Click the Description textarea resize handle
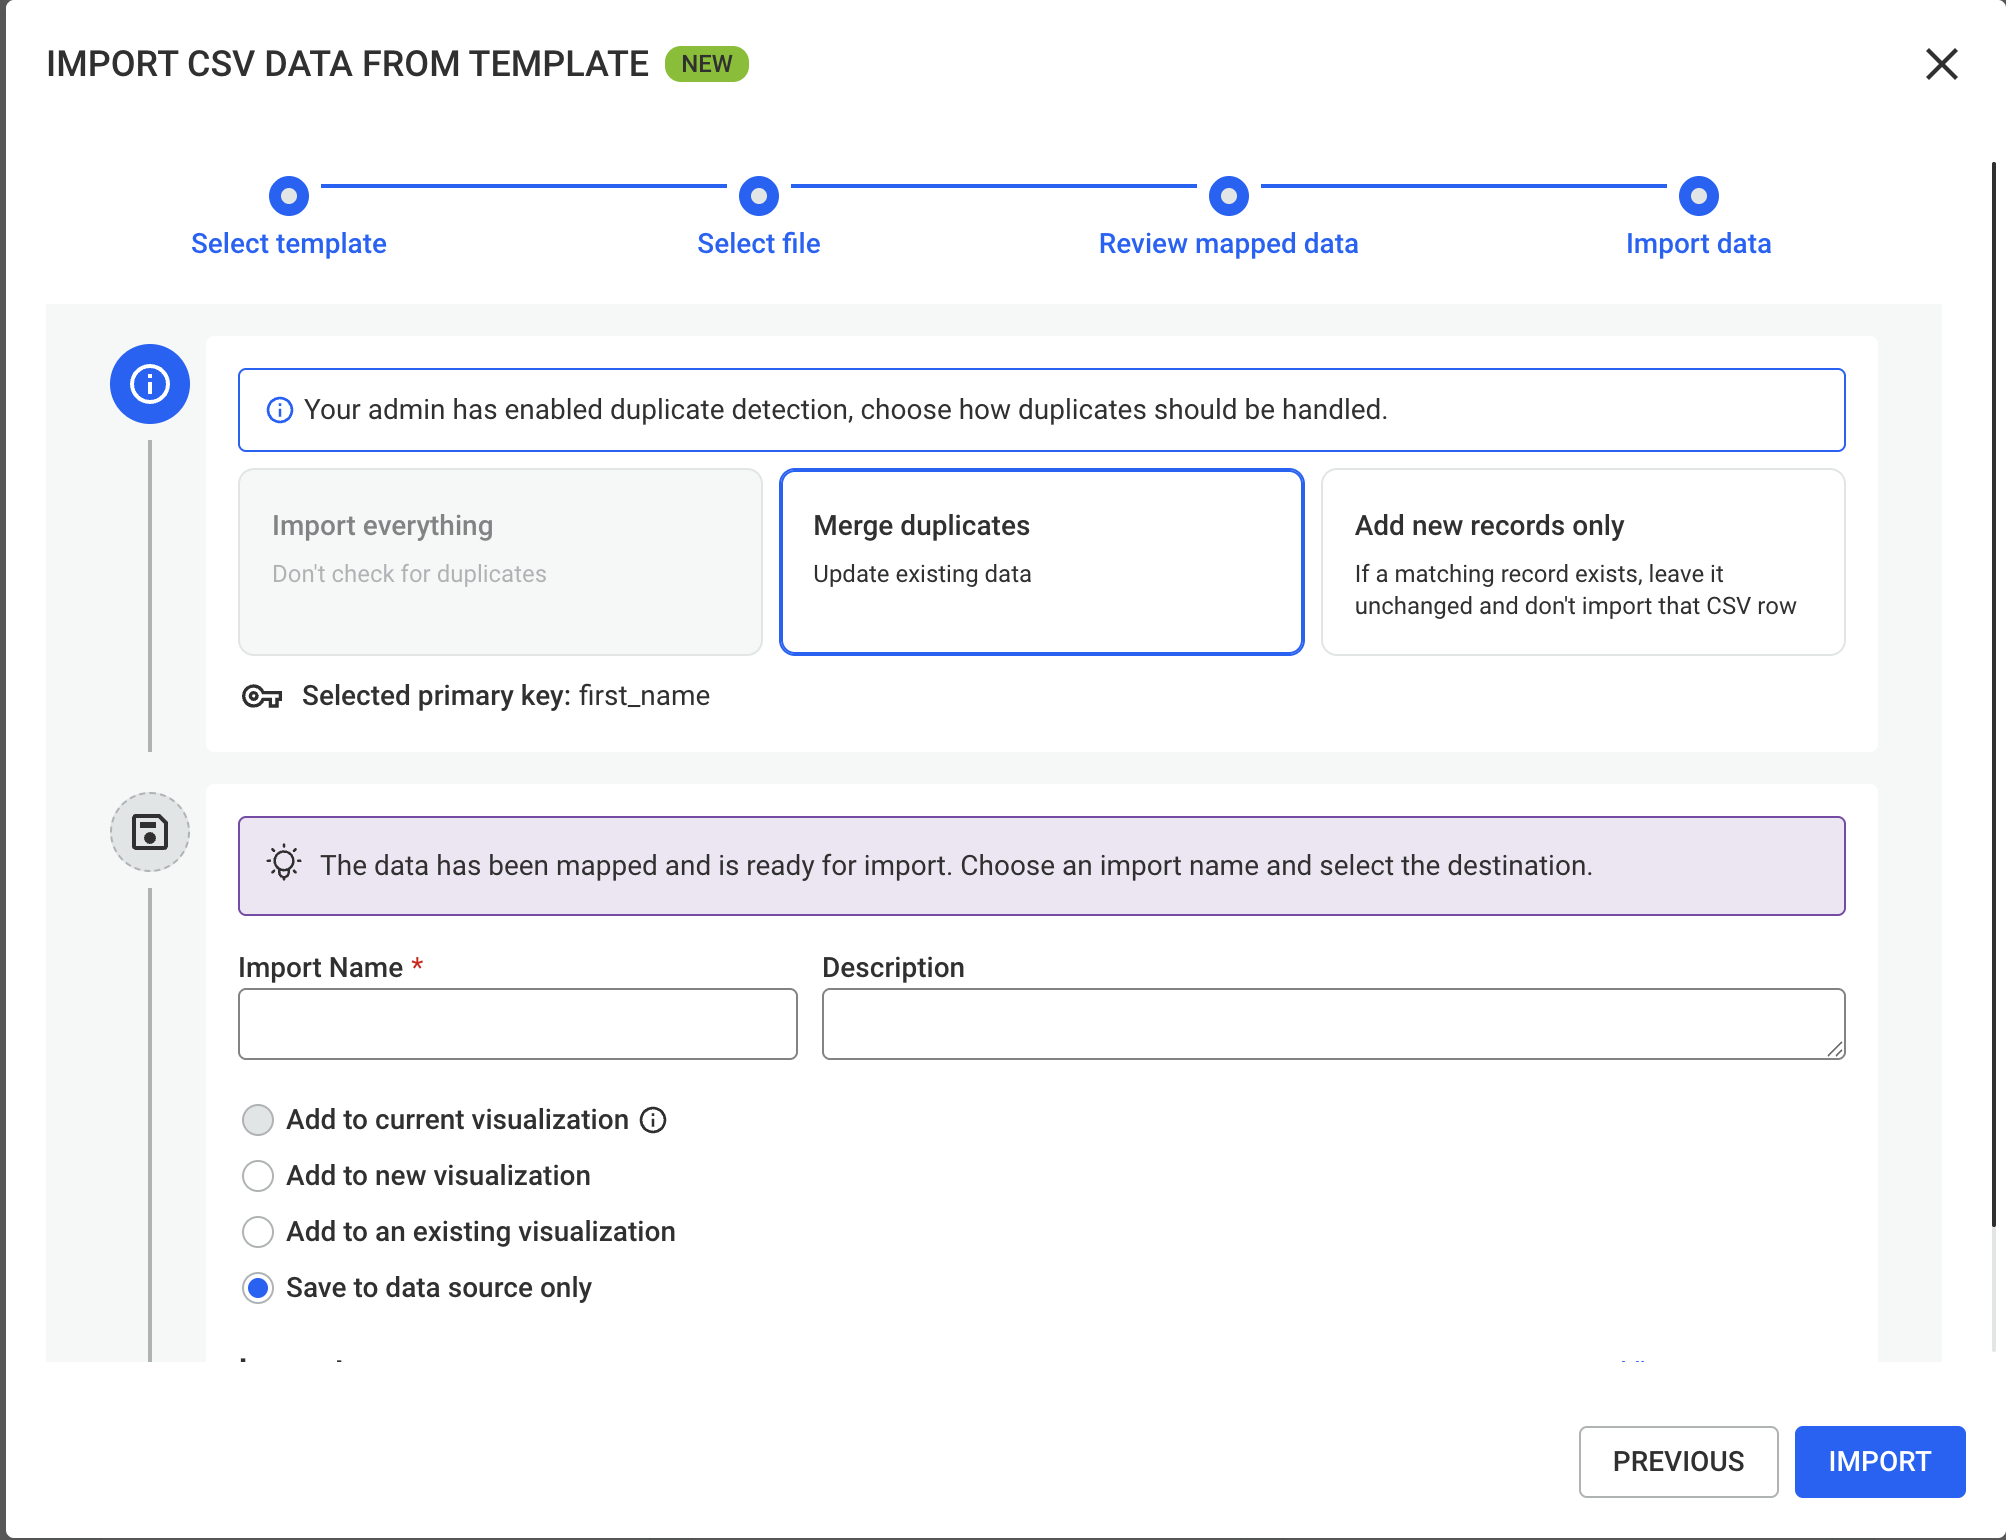 click(1835, 1049)
